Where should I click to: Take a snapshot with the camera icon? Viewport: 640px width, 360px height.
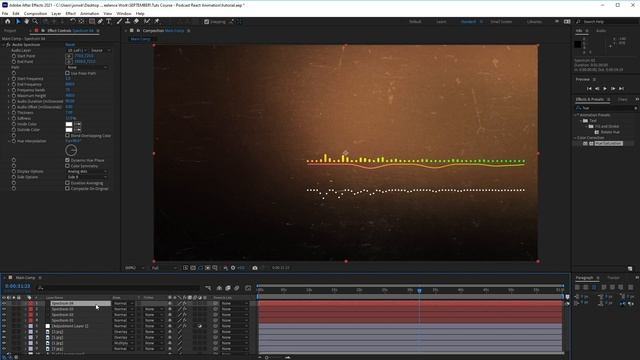click(x=255, y=268)
